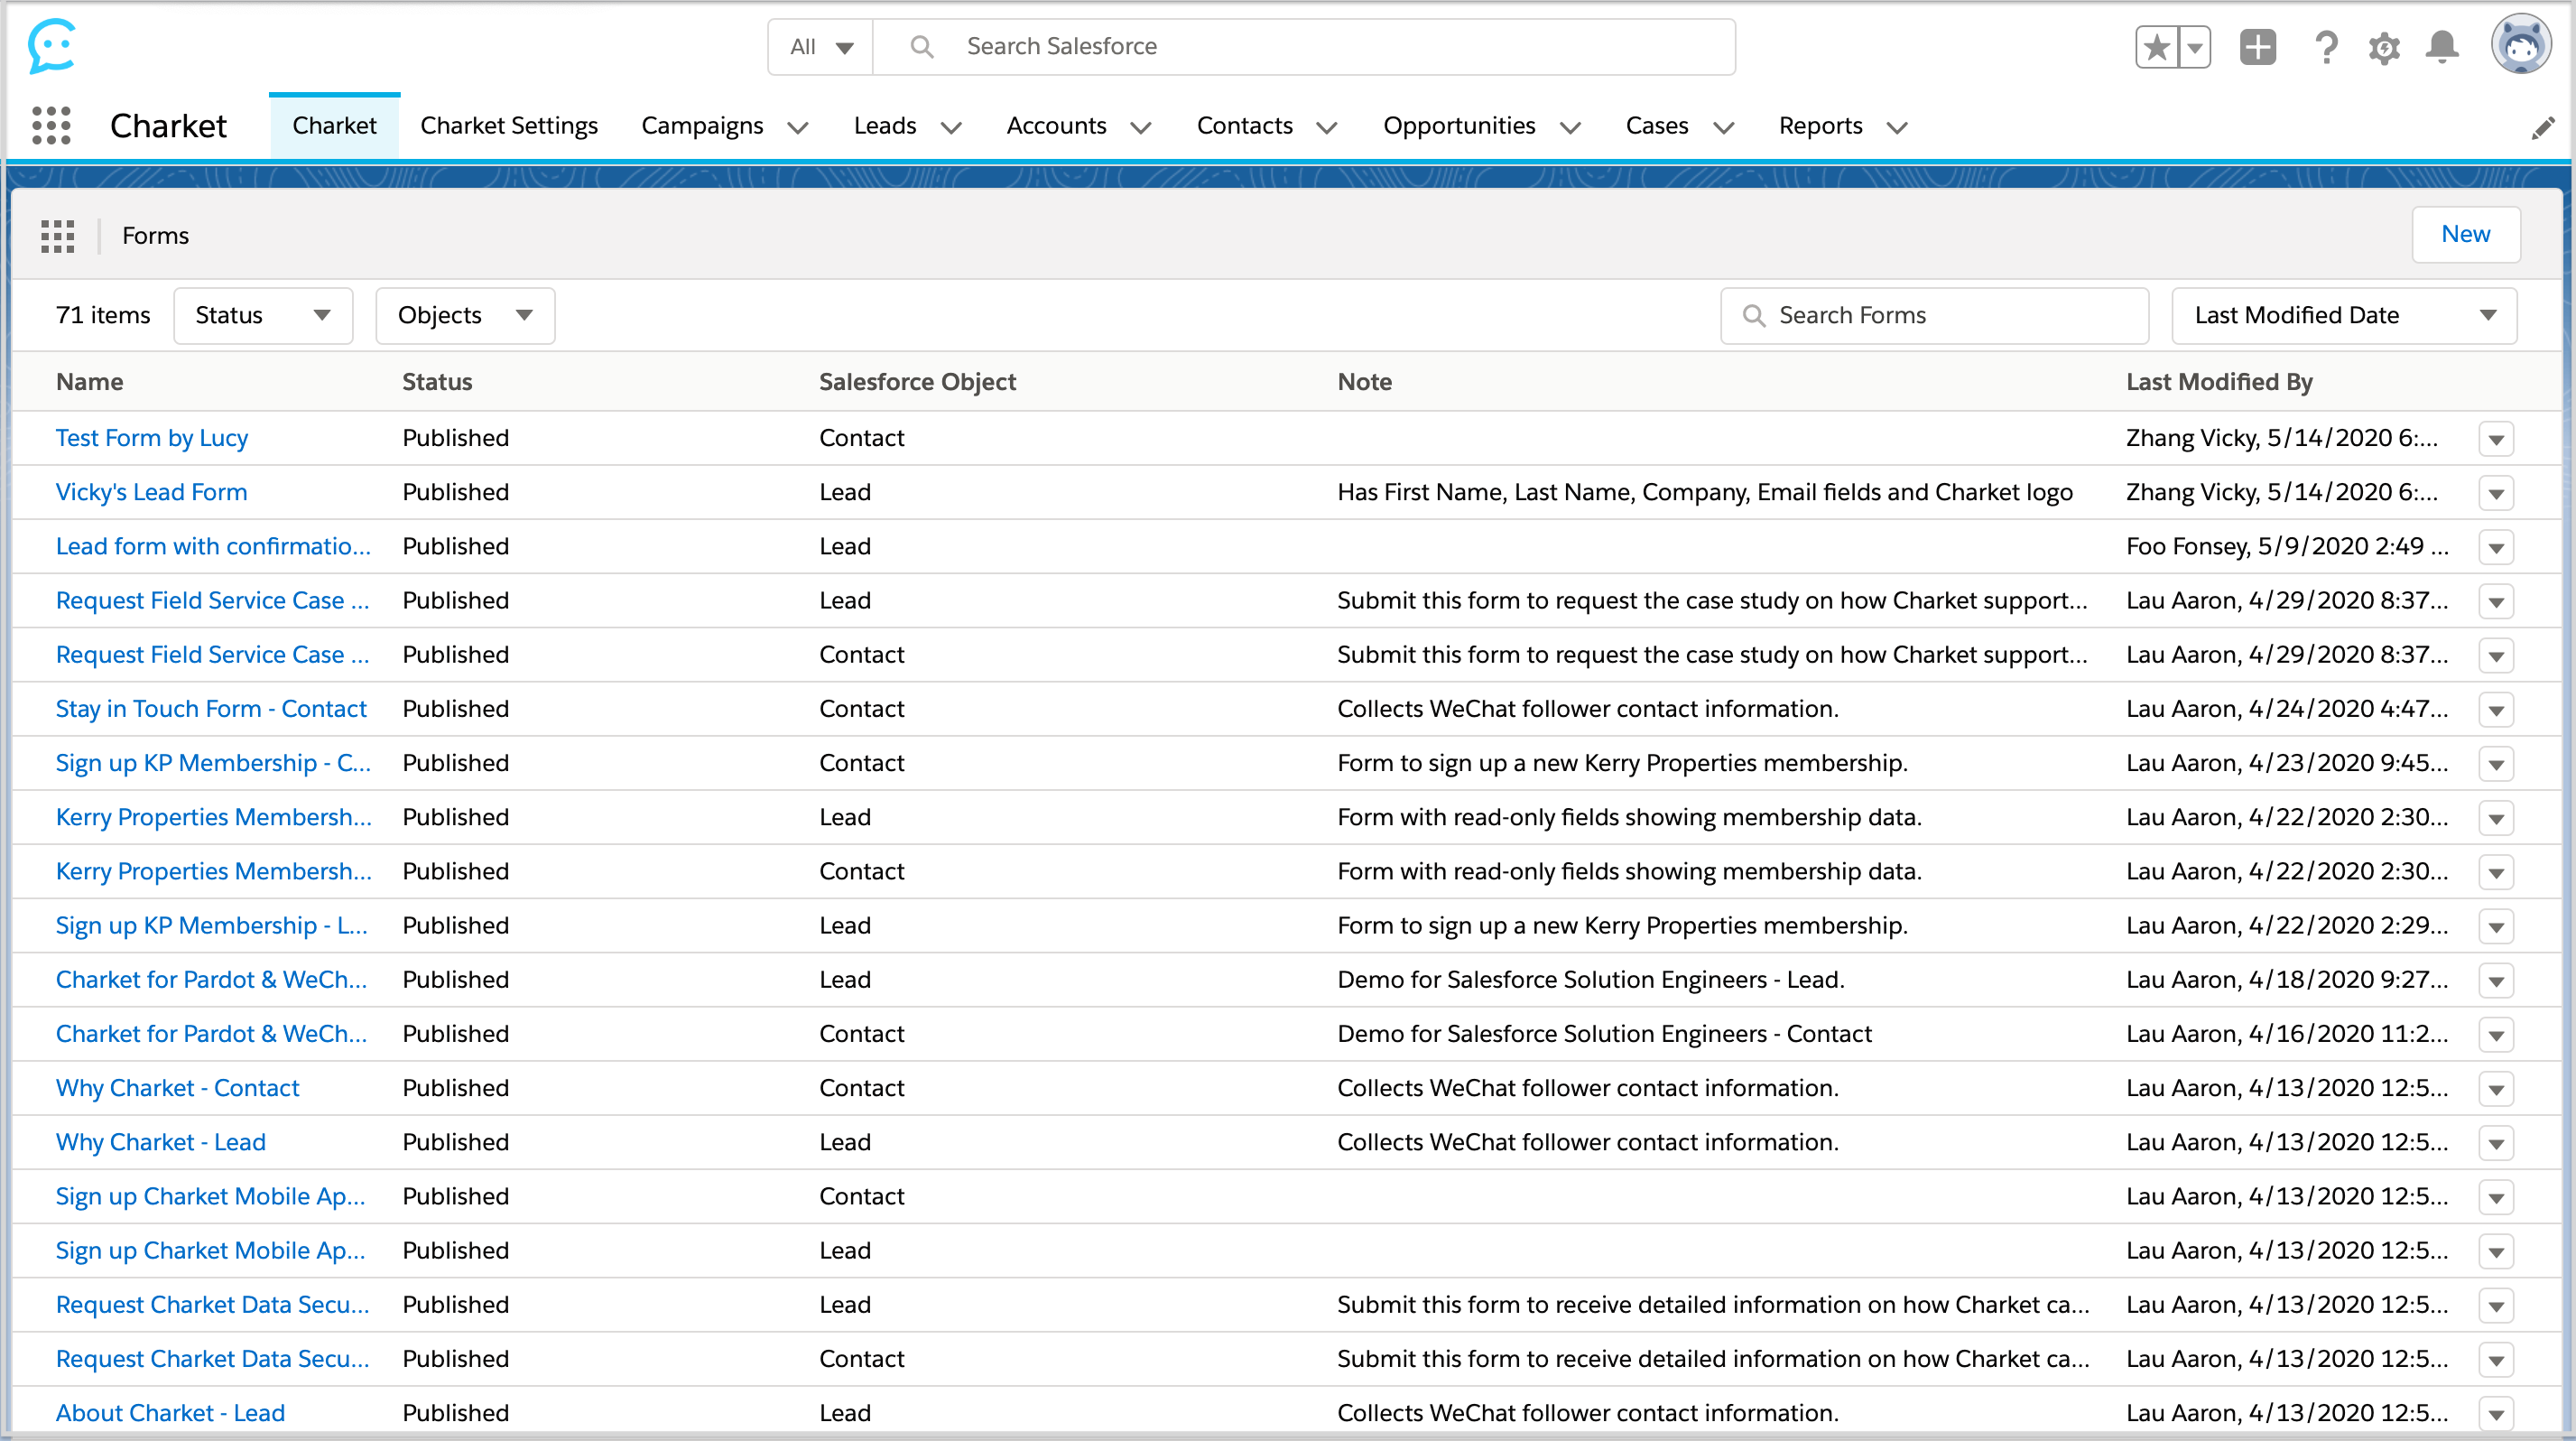2576x1441 pixels.
Task: Open the Contacts tab
Action: (1245, 126)
